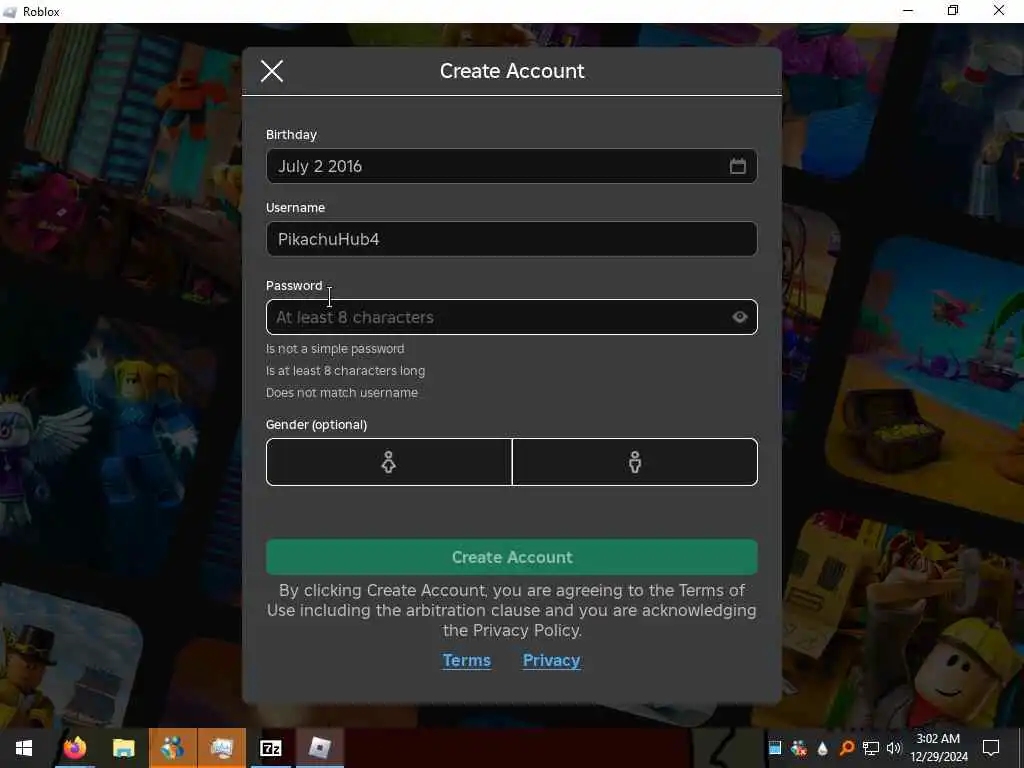Click the orange magnifier tray icon
This screenshot has width=1024, height=768.
pyautogui.click(x=846, y=748)
